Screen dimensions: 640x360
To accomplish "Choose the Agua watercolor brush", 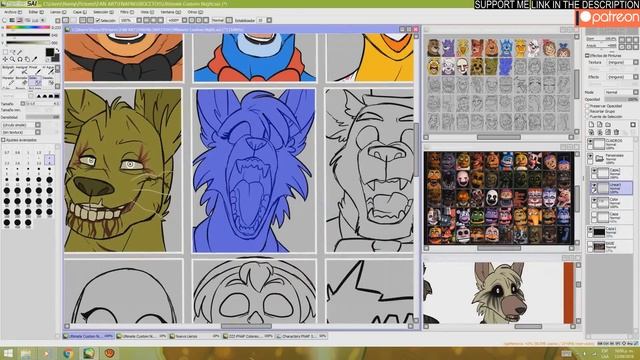I will [x=49, y=70].
